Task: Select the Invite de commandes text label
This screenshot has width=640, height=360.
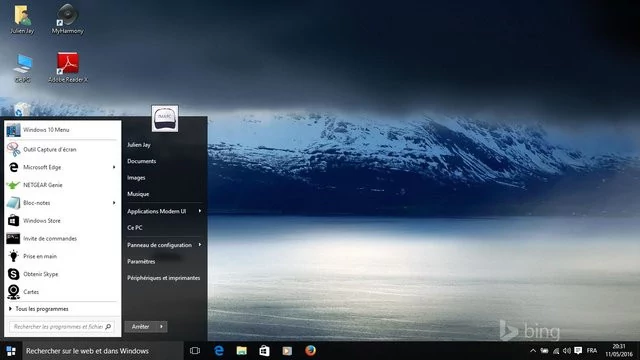Action: pos(50,238)
